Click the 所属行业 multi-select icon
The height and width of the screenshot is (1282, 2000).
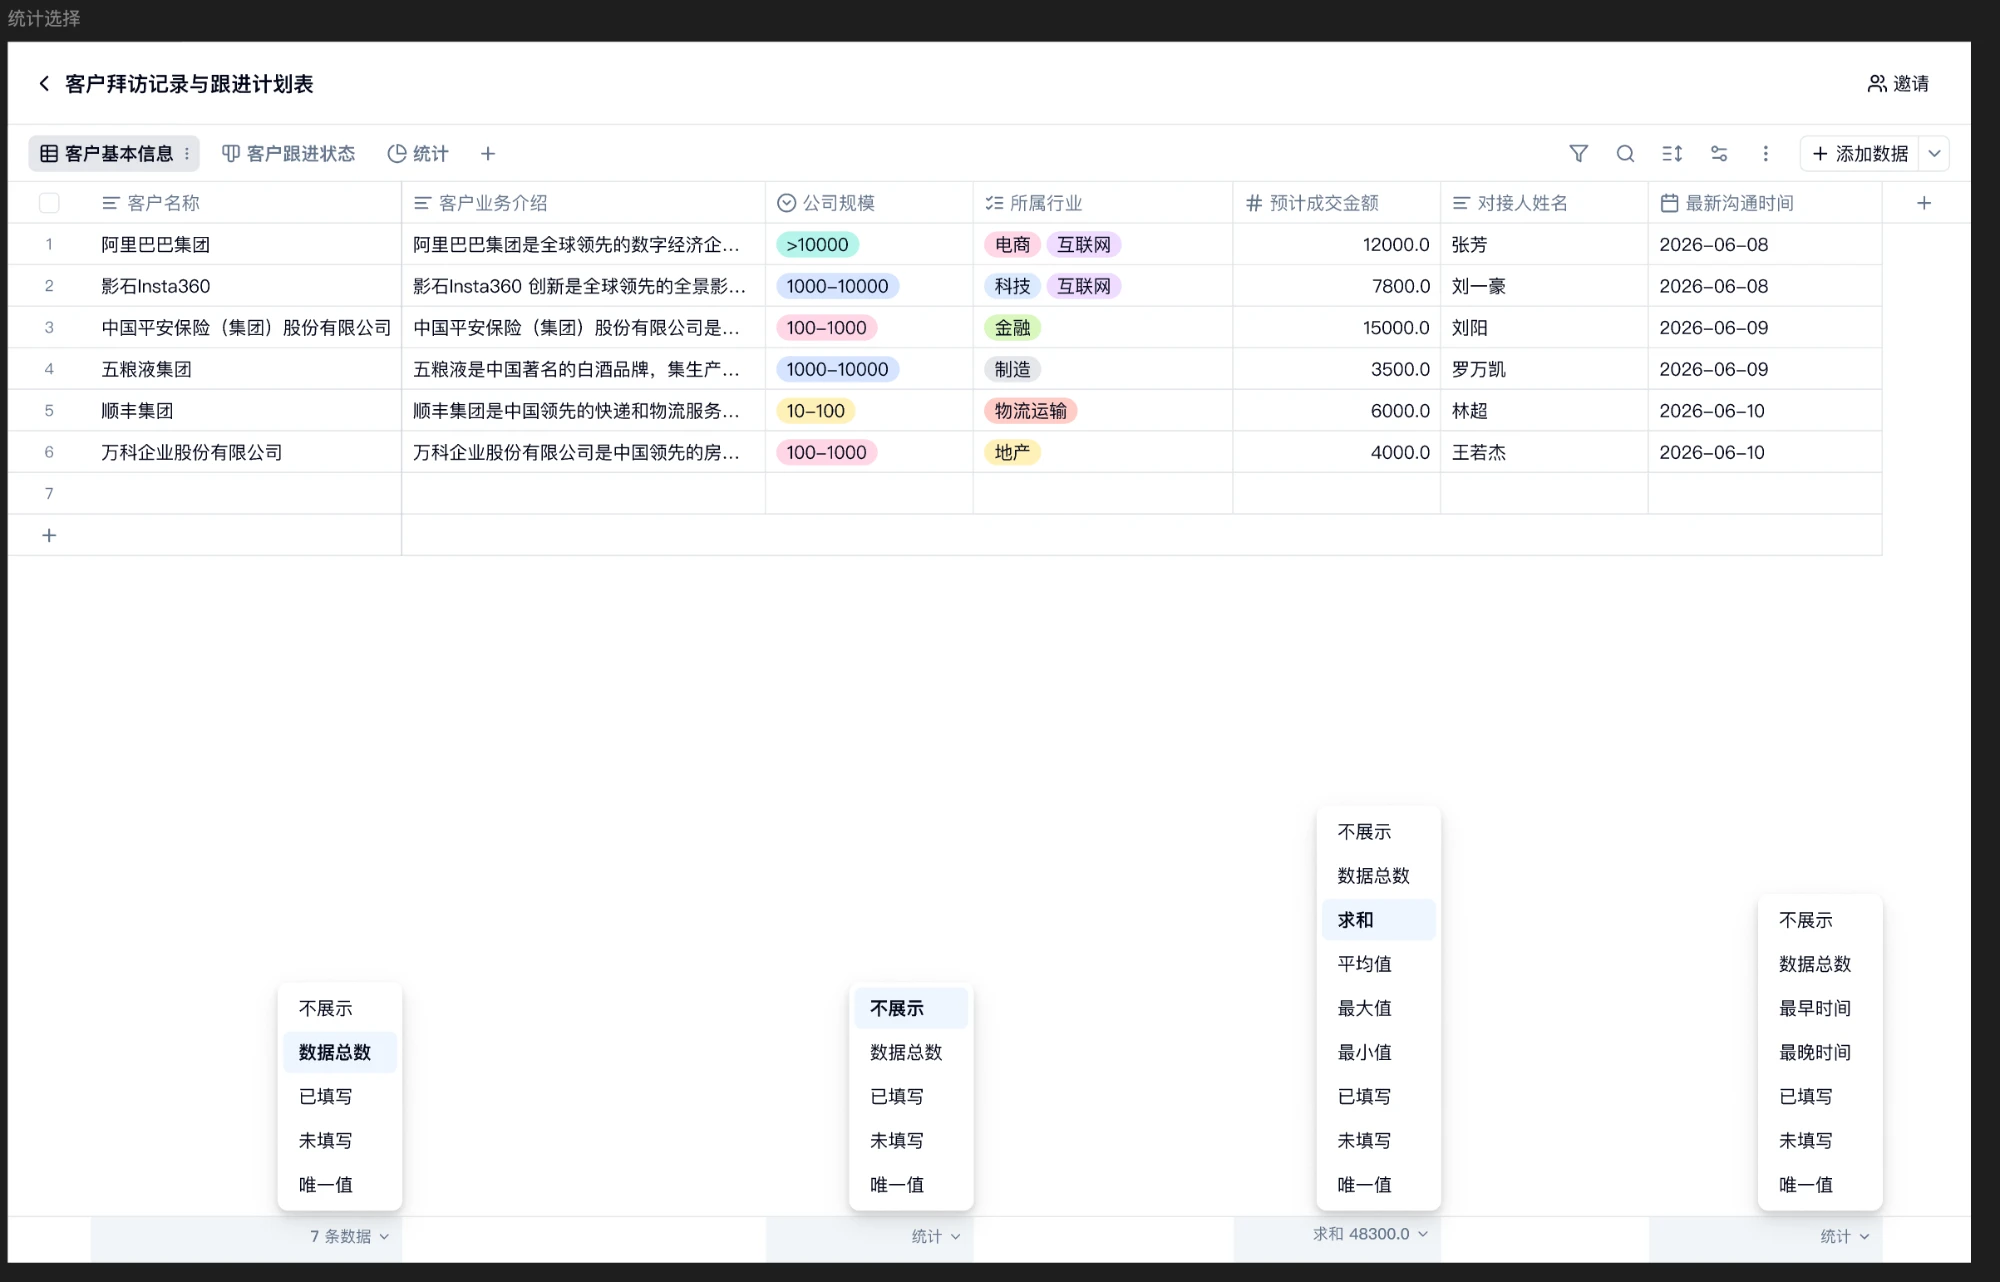[x=994, y=203]
